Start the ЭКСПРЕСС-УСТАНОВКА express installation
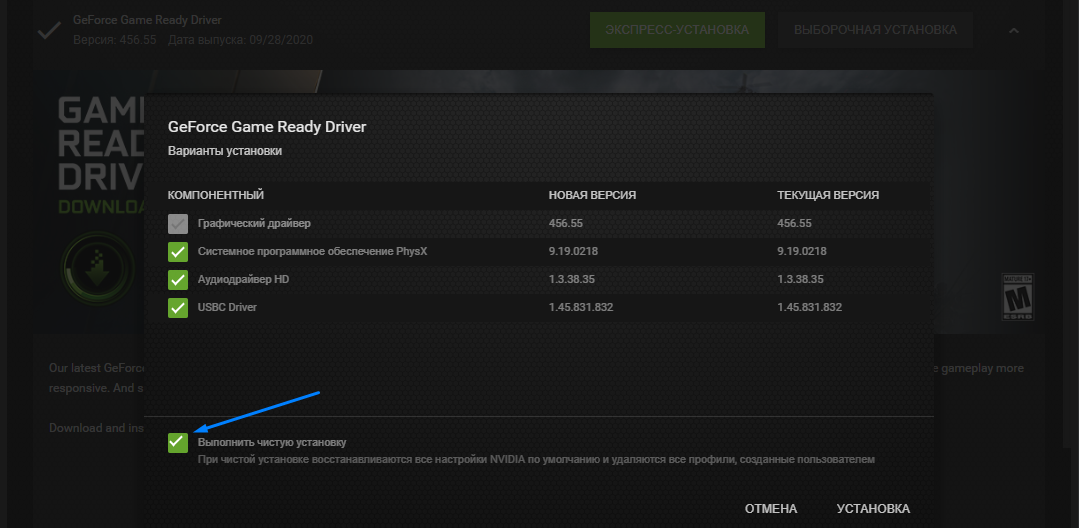The image size is (1079, 528). click(677, 30)
